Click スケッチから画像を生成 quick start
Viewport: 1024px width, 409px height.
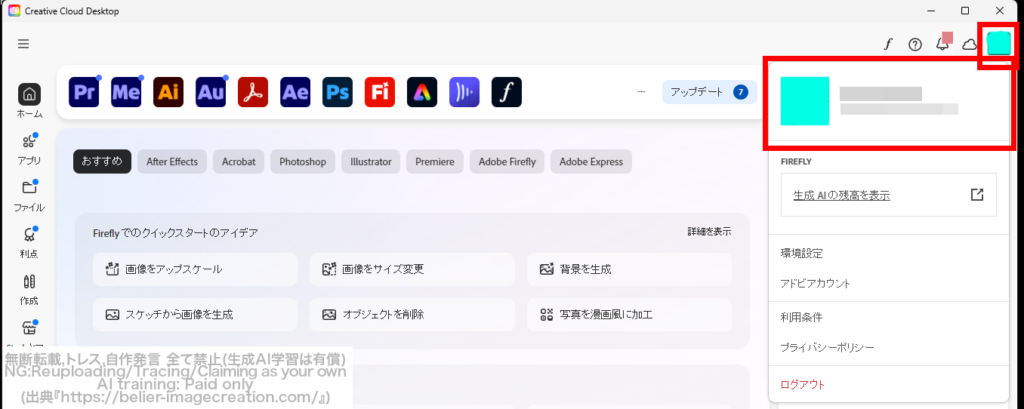coord(195,314)
